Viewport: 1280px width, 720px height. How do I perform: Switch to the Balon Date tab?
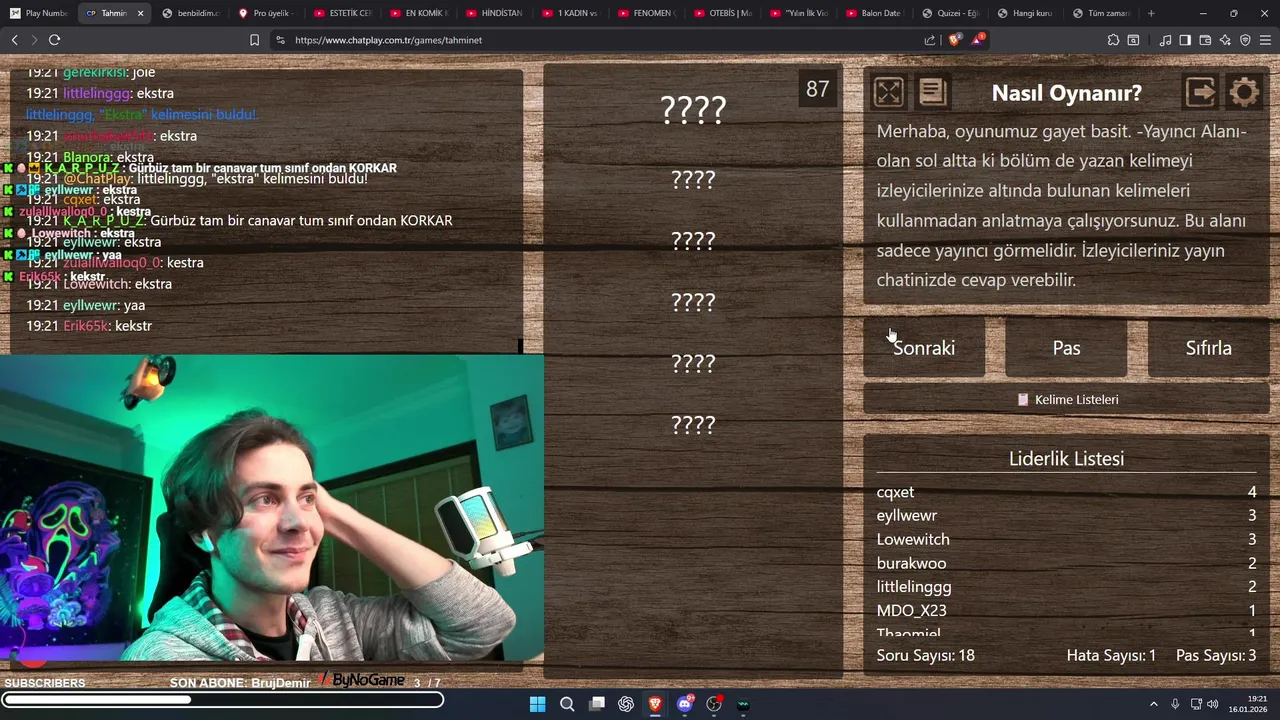pos(874,13)
